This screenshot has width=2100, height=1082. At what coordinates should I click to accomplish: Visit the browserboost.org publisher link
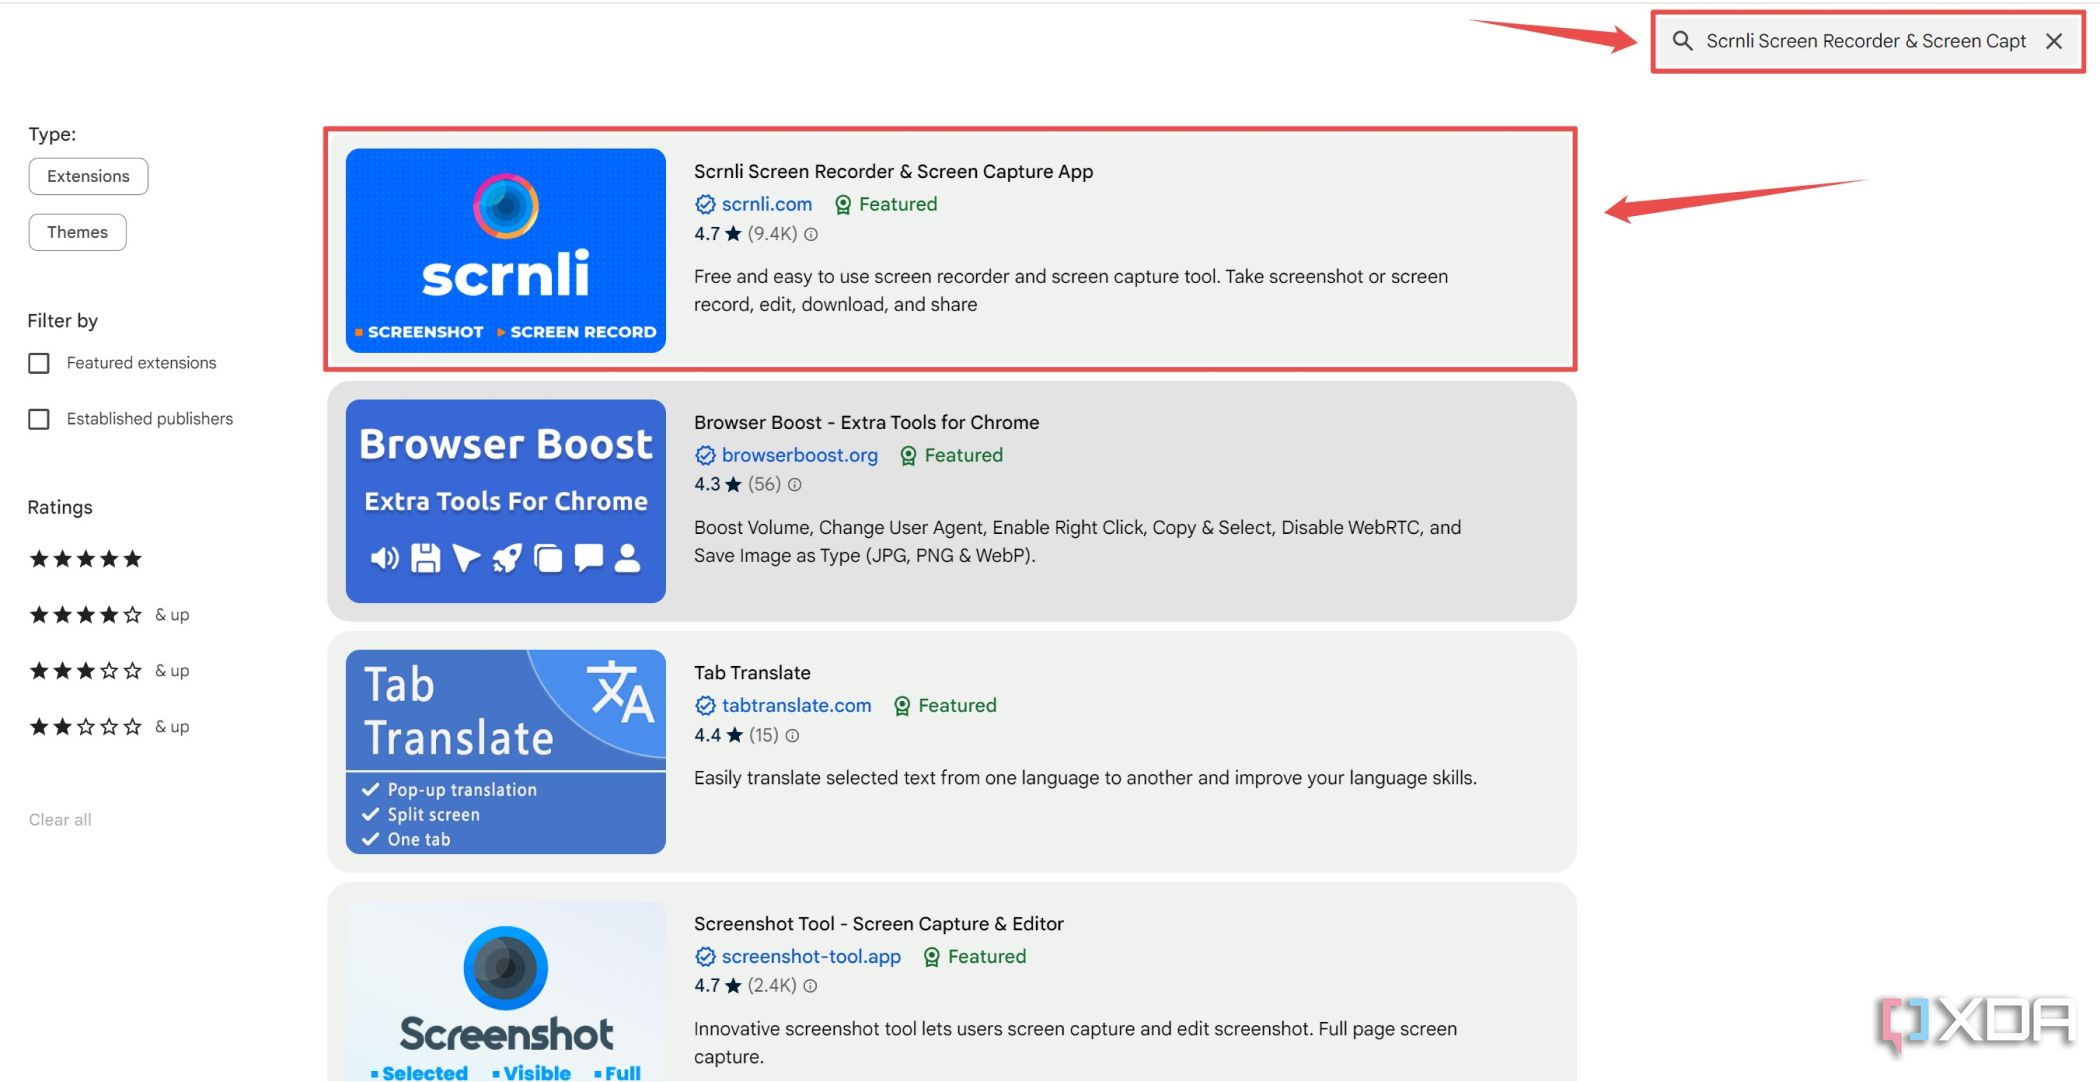(x=800, y=455)
